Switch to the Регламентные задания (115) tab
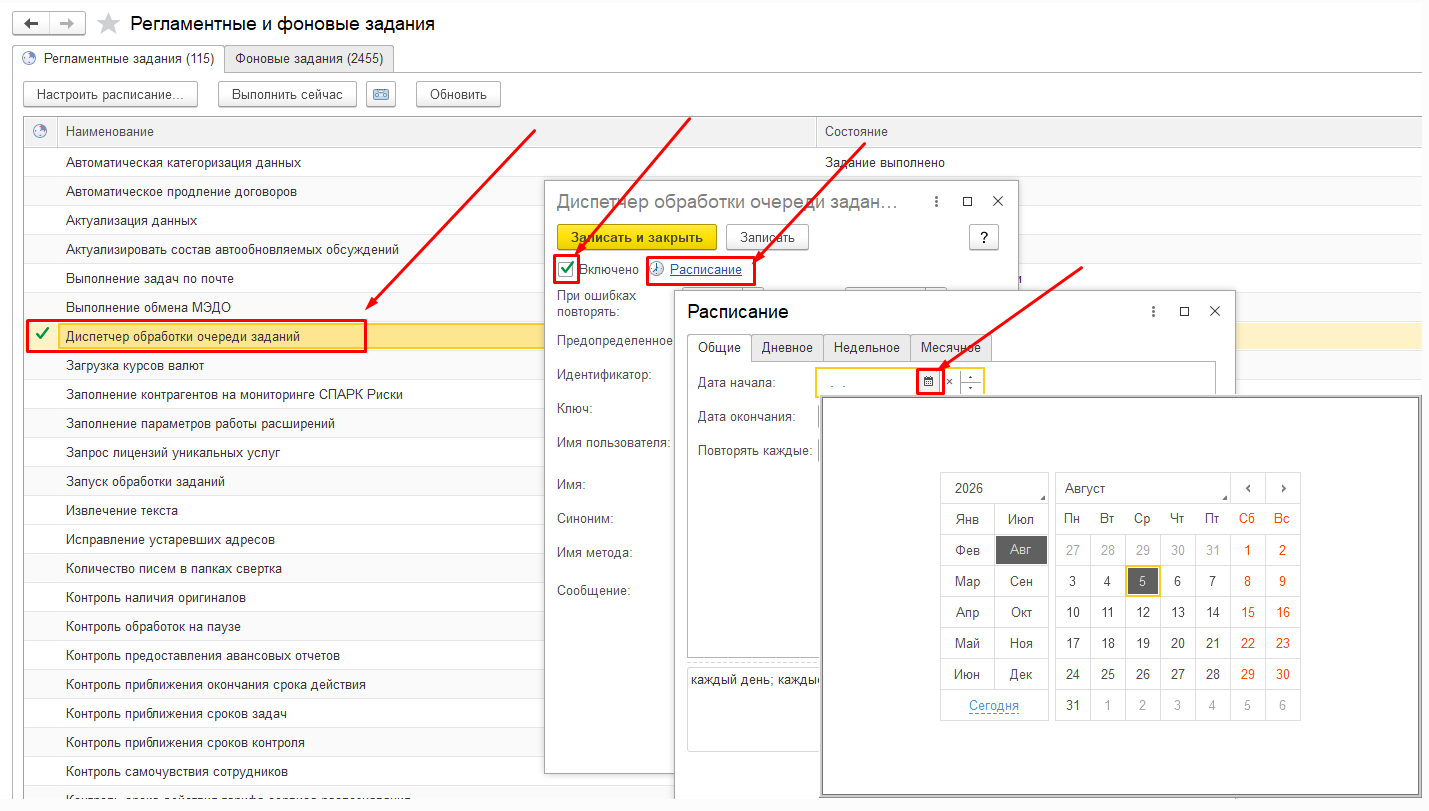The width and height of the screenshot is (1429, 811). pyautogui.click(x=118, y=58)
